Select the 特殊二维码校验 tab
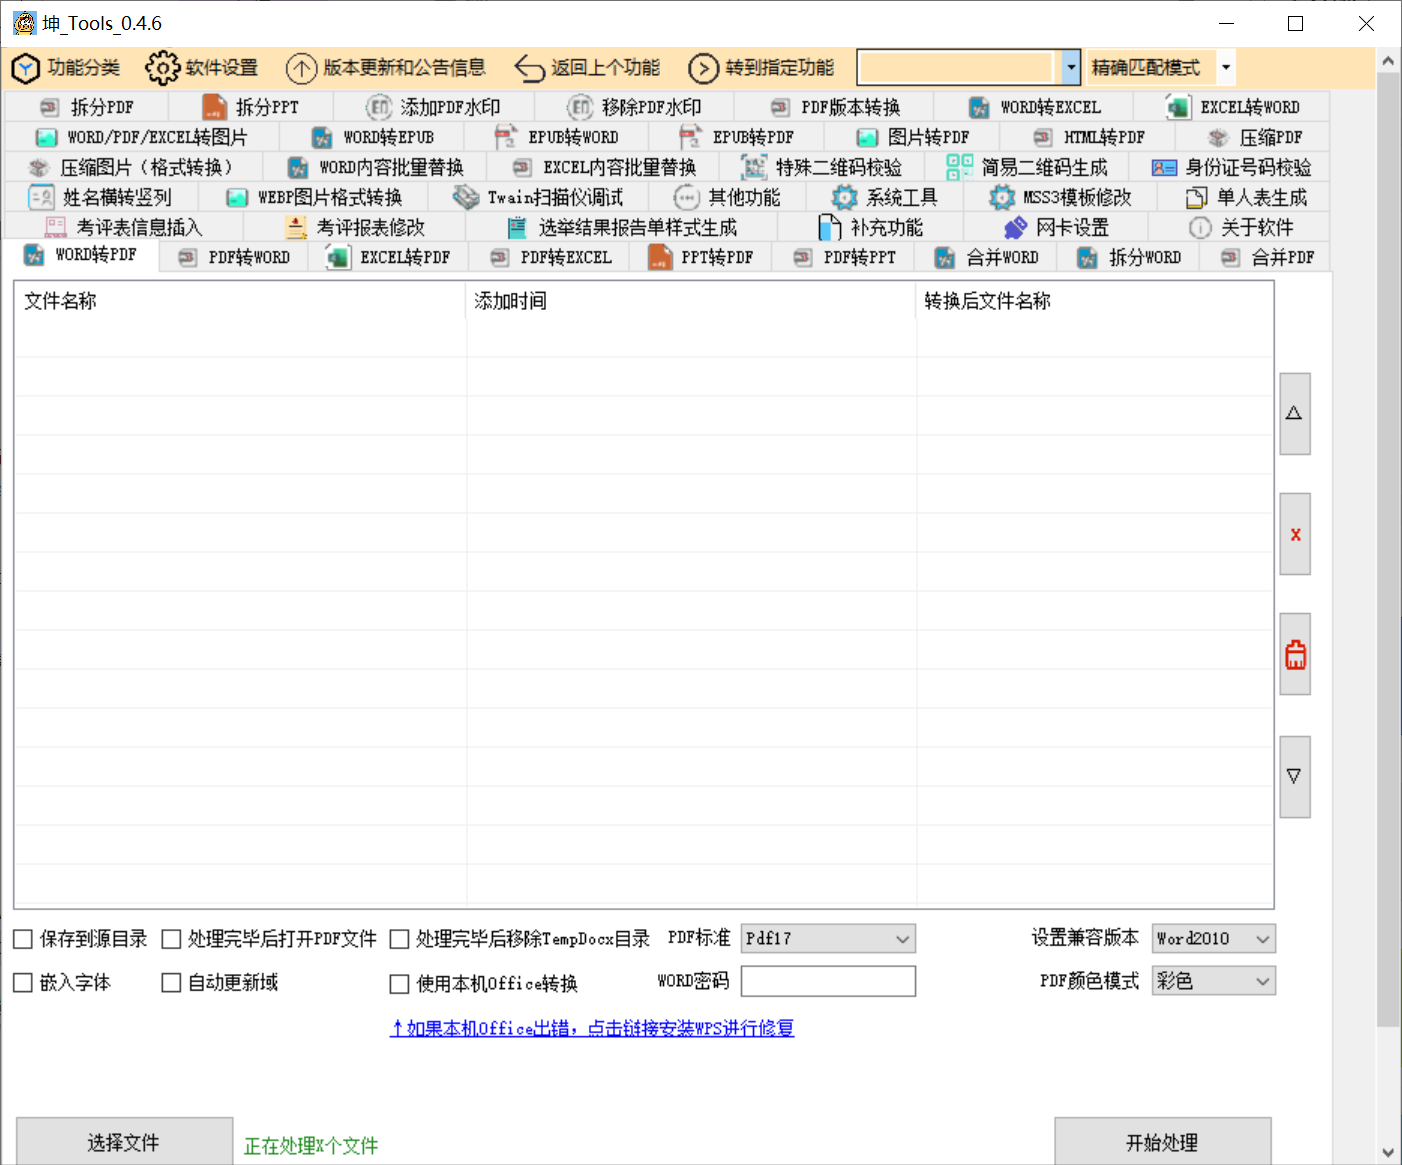Viewport: 1402px width, 1165px height. tap(822, 167)
